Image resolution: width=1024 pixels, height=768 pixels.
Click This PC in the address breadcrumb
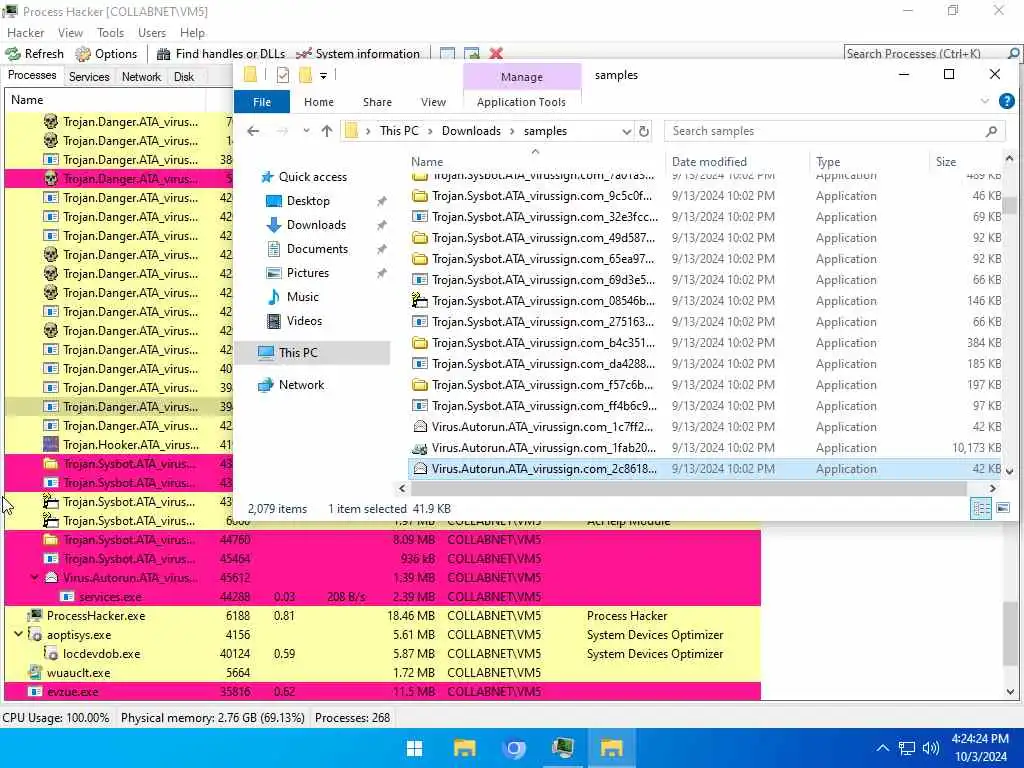tap(399, 131)
